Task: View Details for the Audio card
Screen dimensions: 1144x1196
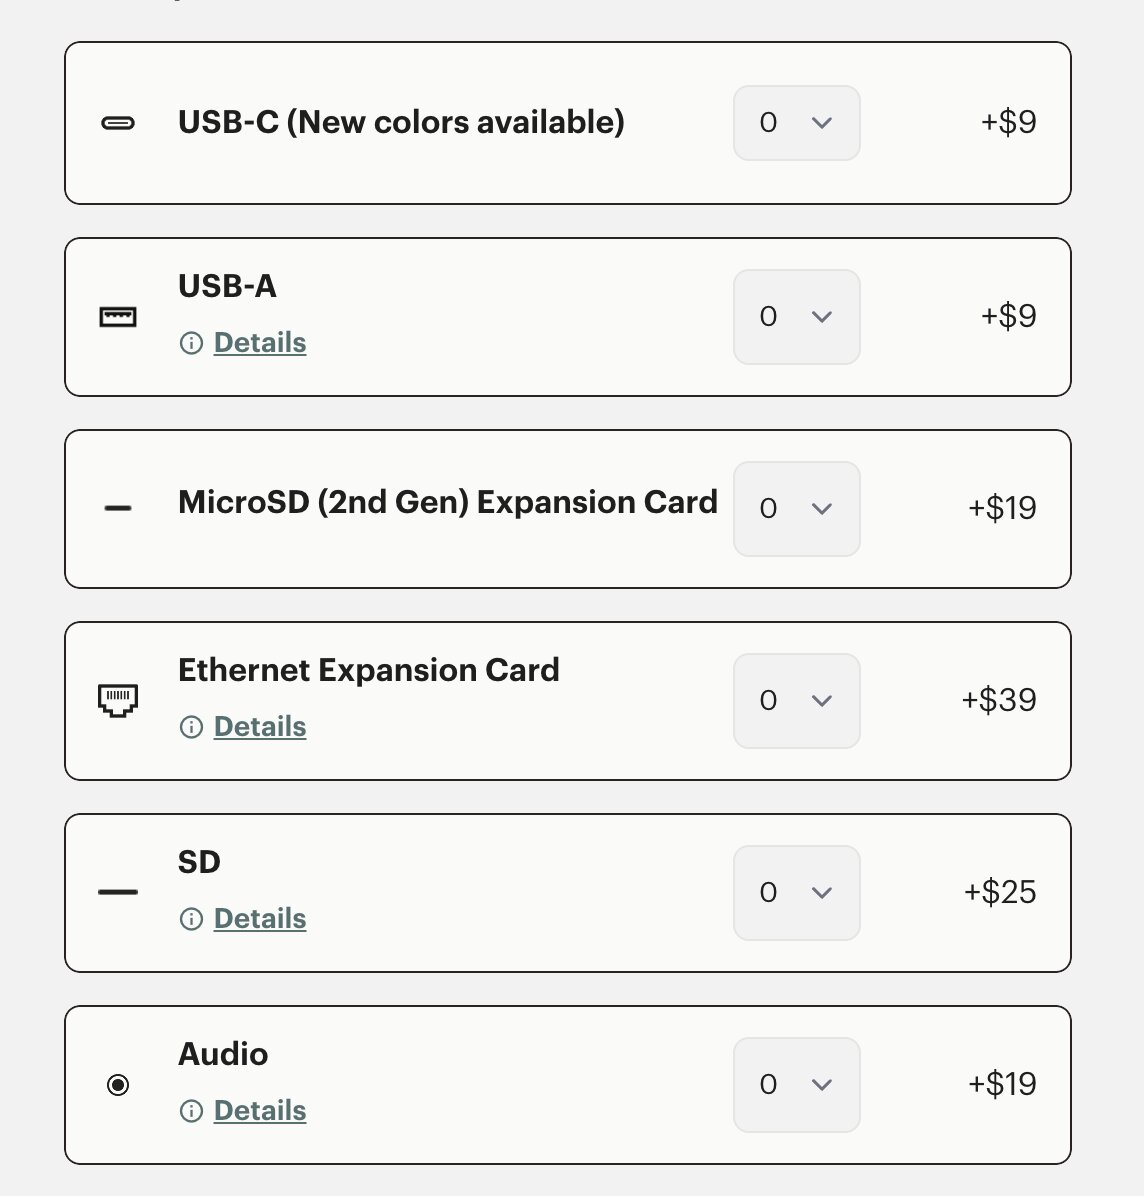Action: [x=260, y=1111]
